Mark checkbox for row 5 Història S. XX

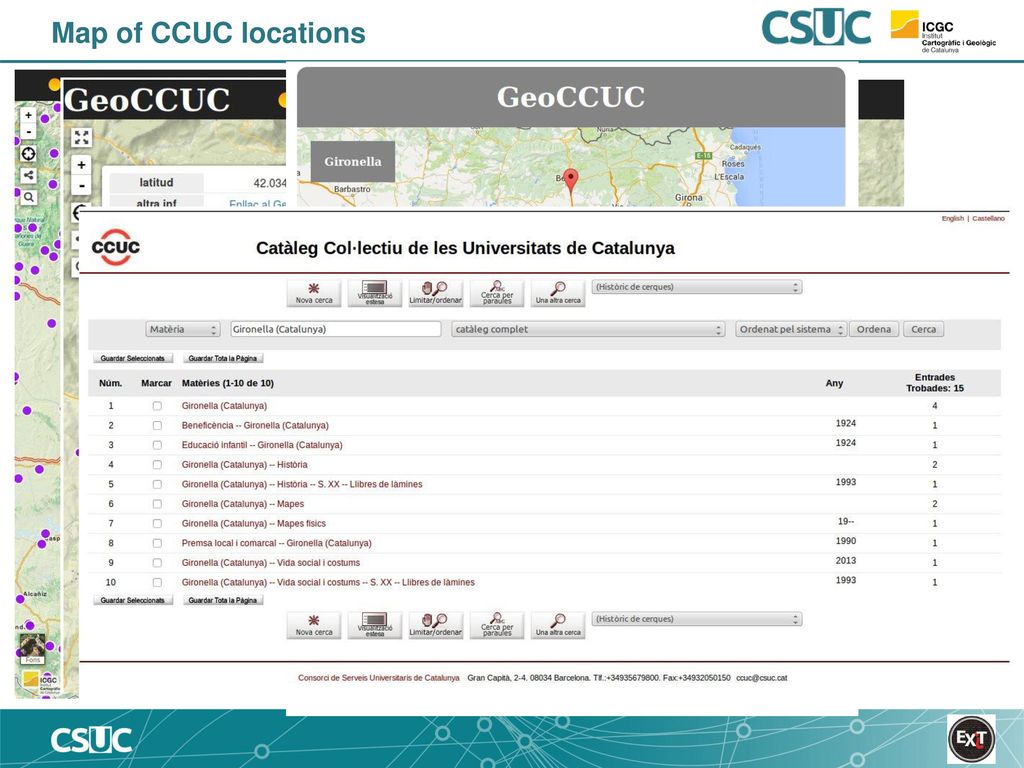click(157, 484)
